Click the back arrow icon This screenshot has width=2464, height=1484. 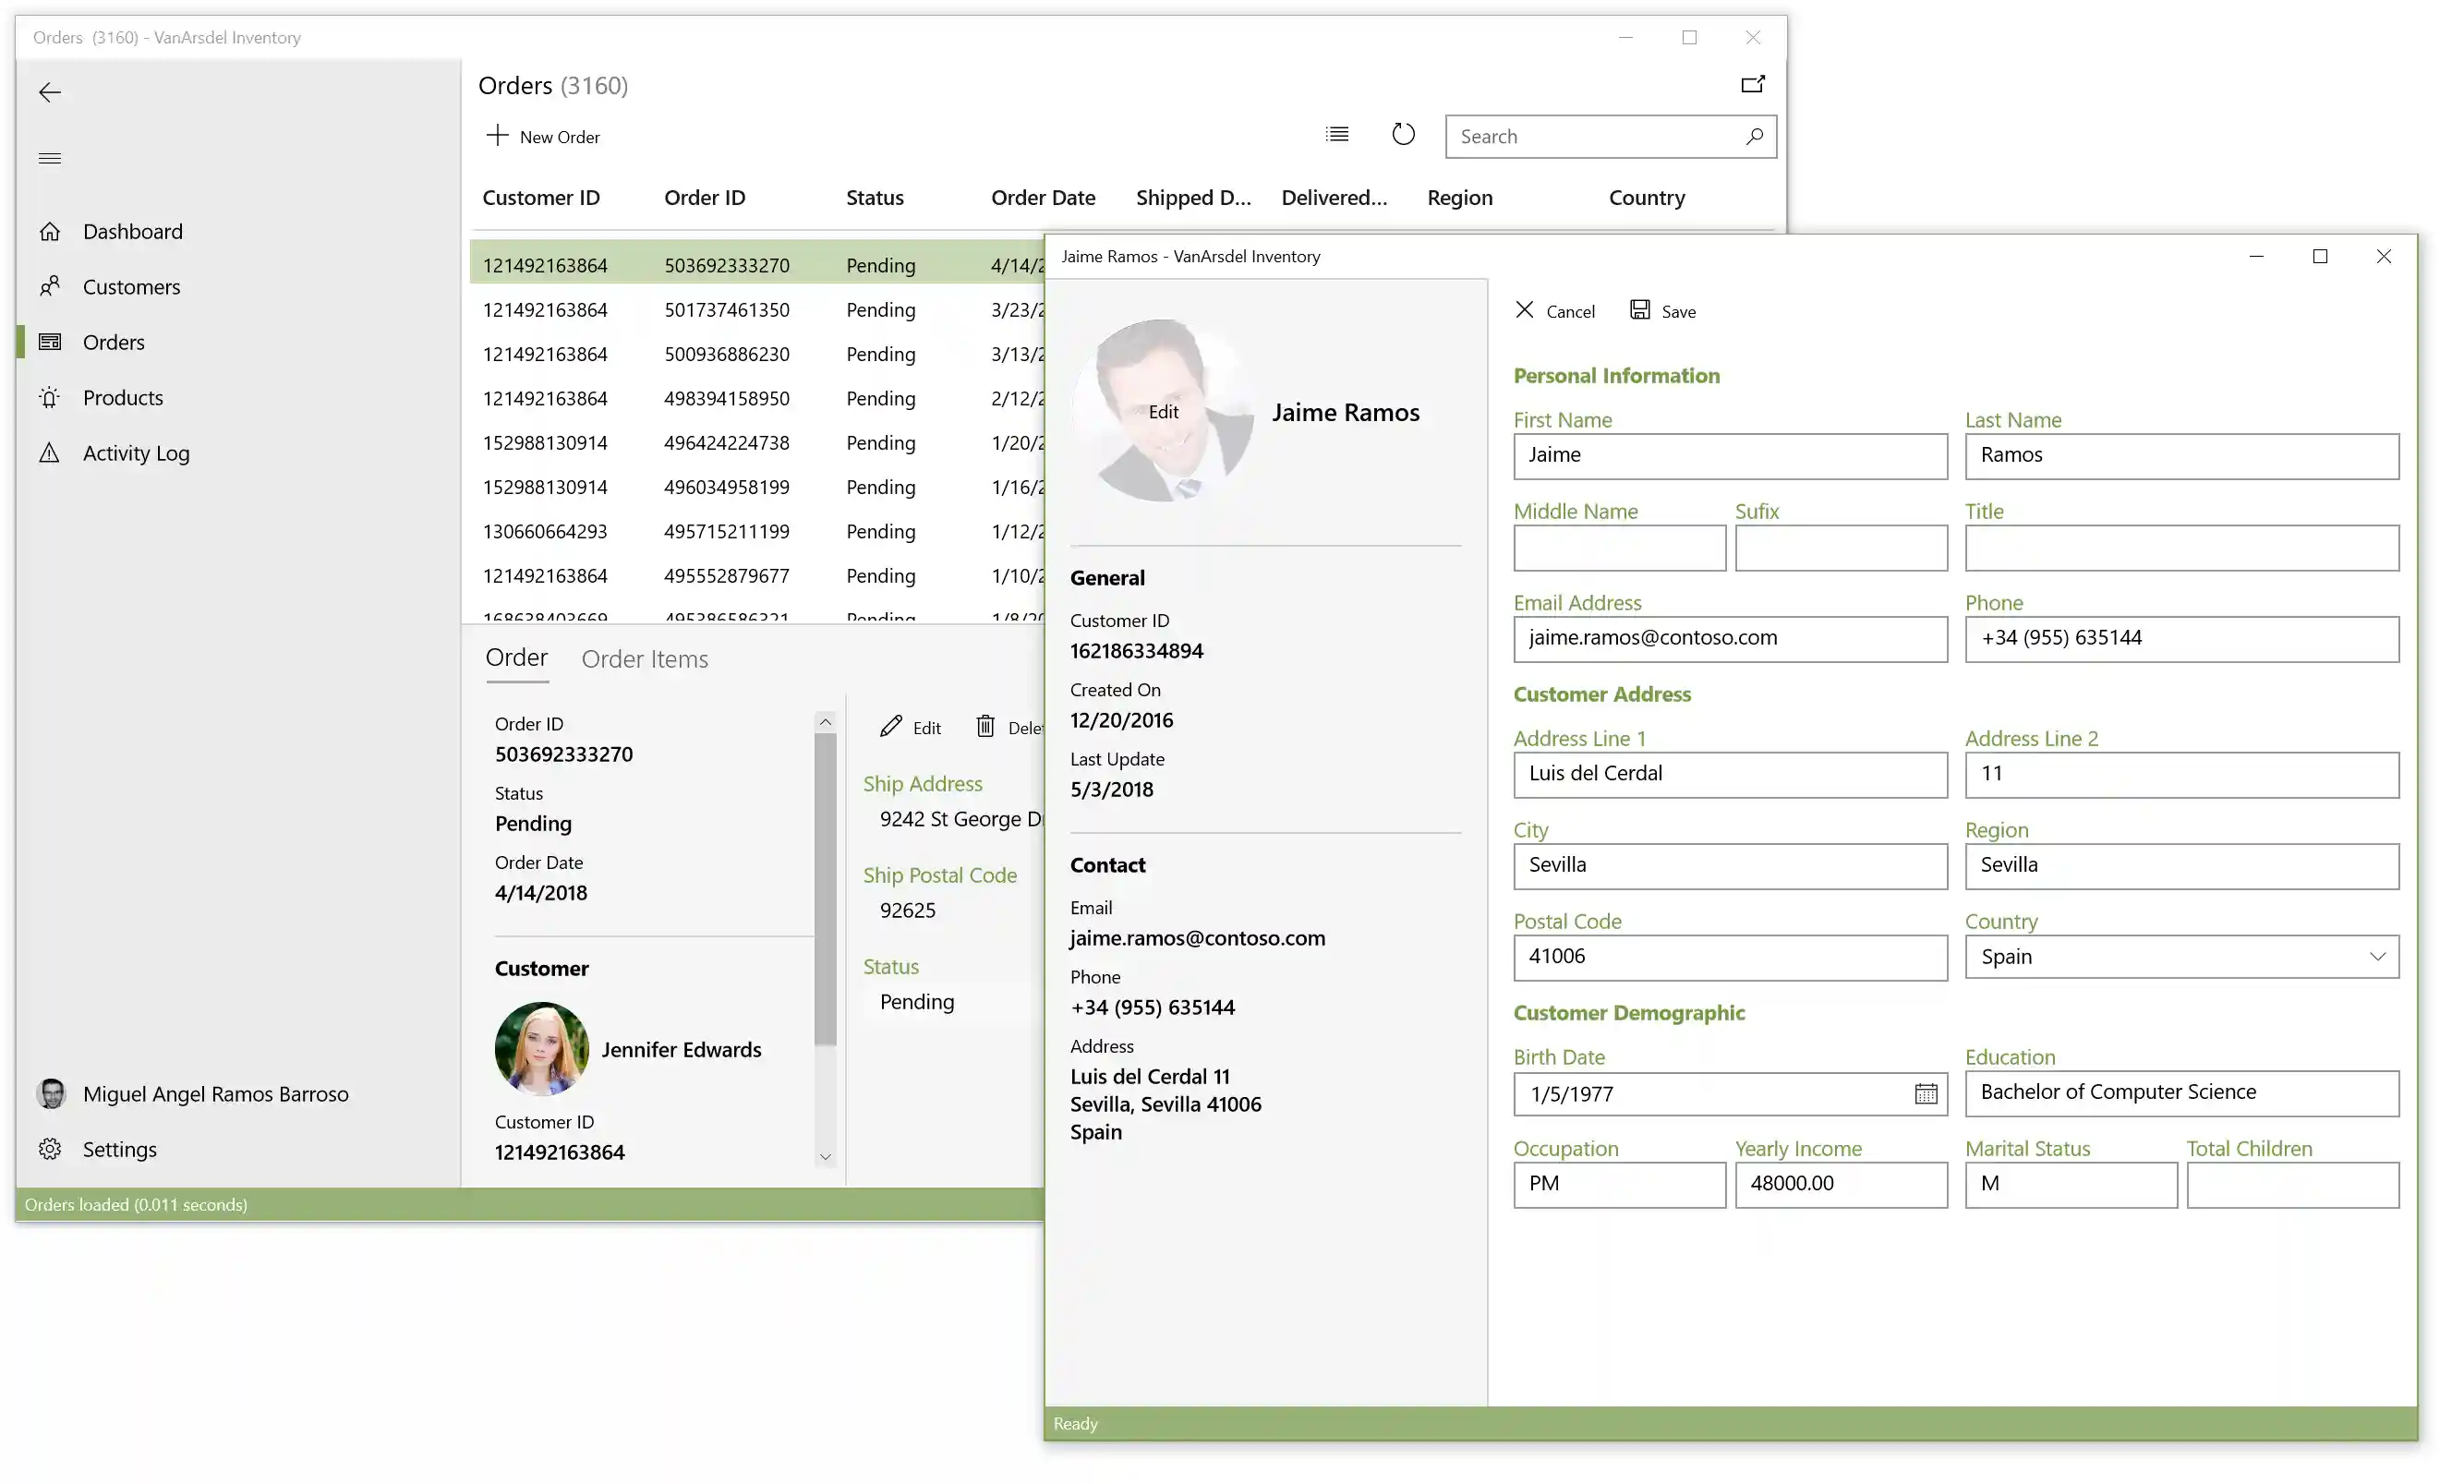pyautogui.click(x=50, y=93)
